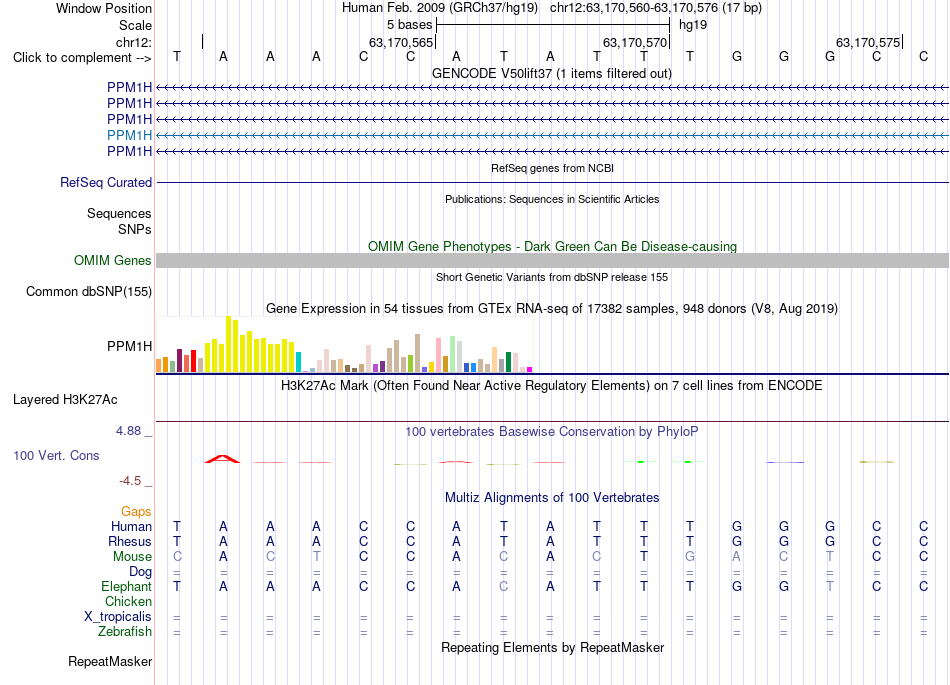The image size is (950, 685).
Task: Open '100 vertebrates Basewise Conservation by PhyloP'
Action: pos(552,432)
